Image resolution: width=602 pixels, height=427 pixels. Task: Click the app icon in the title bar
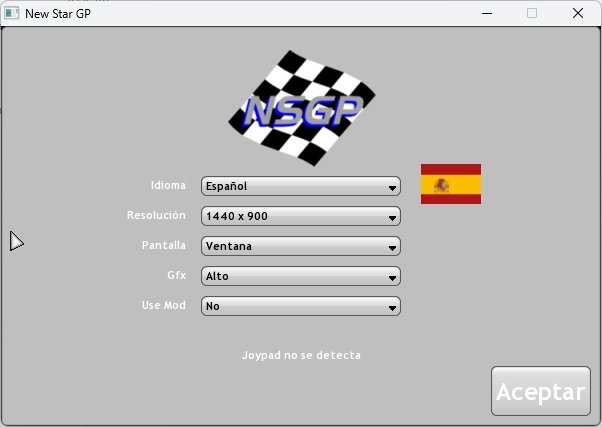(12, 13)
